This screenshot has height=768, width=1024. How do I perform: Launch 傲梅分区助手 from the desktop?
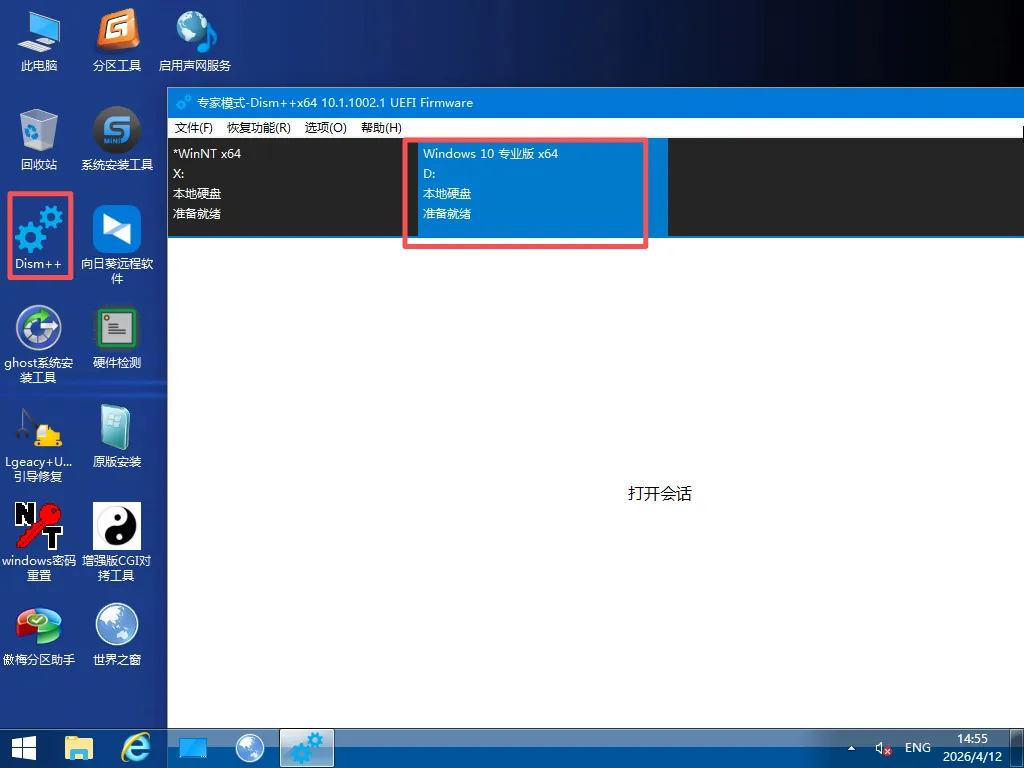[x=39, y=635]
